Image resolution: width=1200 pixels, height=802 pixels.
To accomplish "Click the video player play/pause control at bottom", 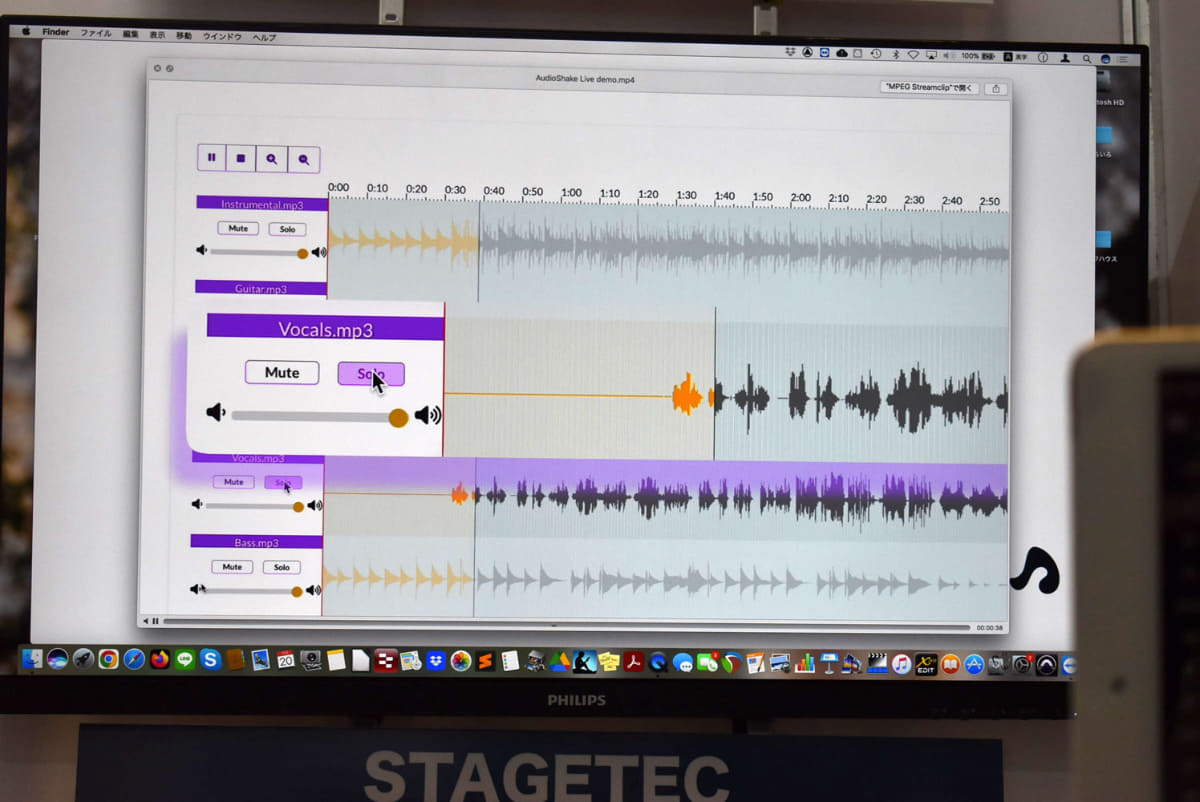I will pos(155,621).
